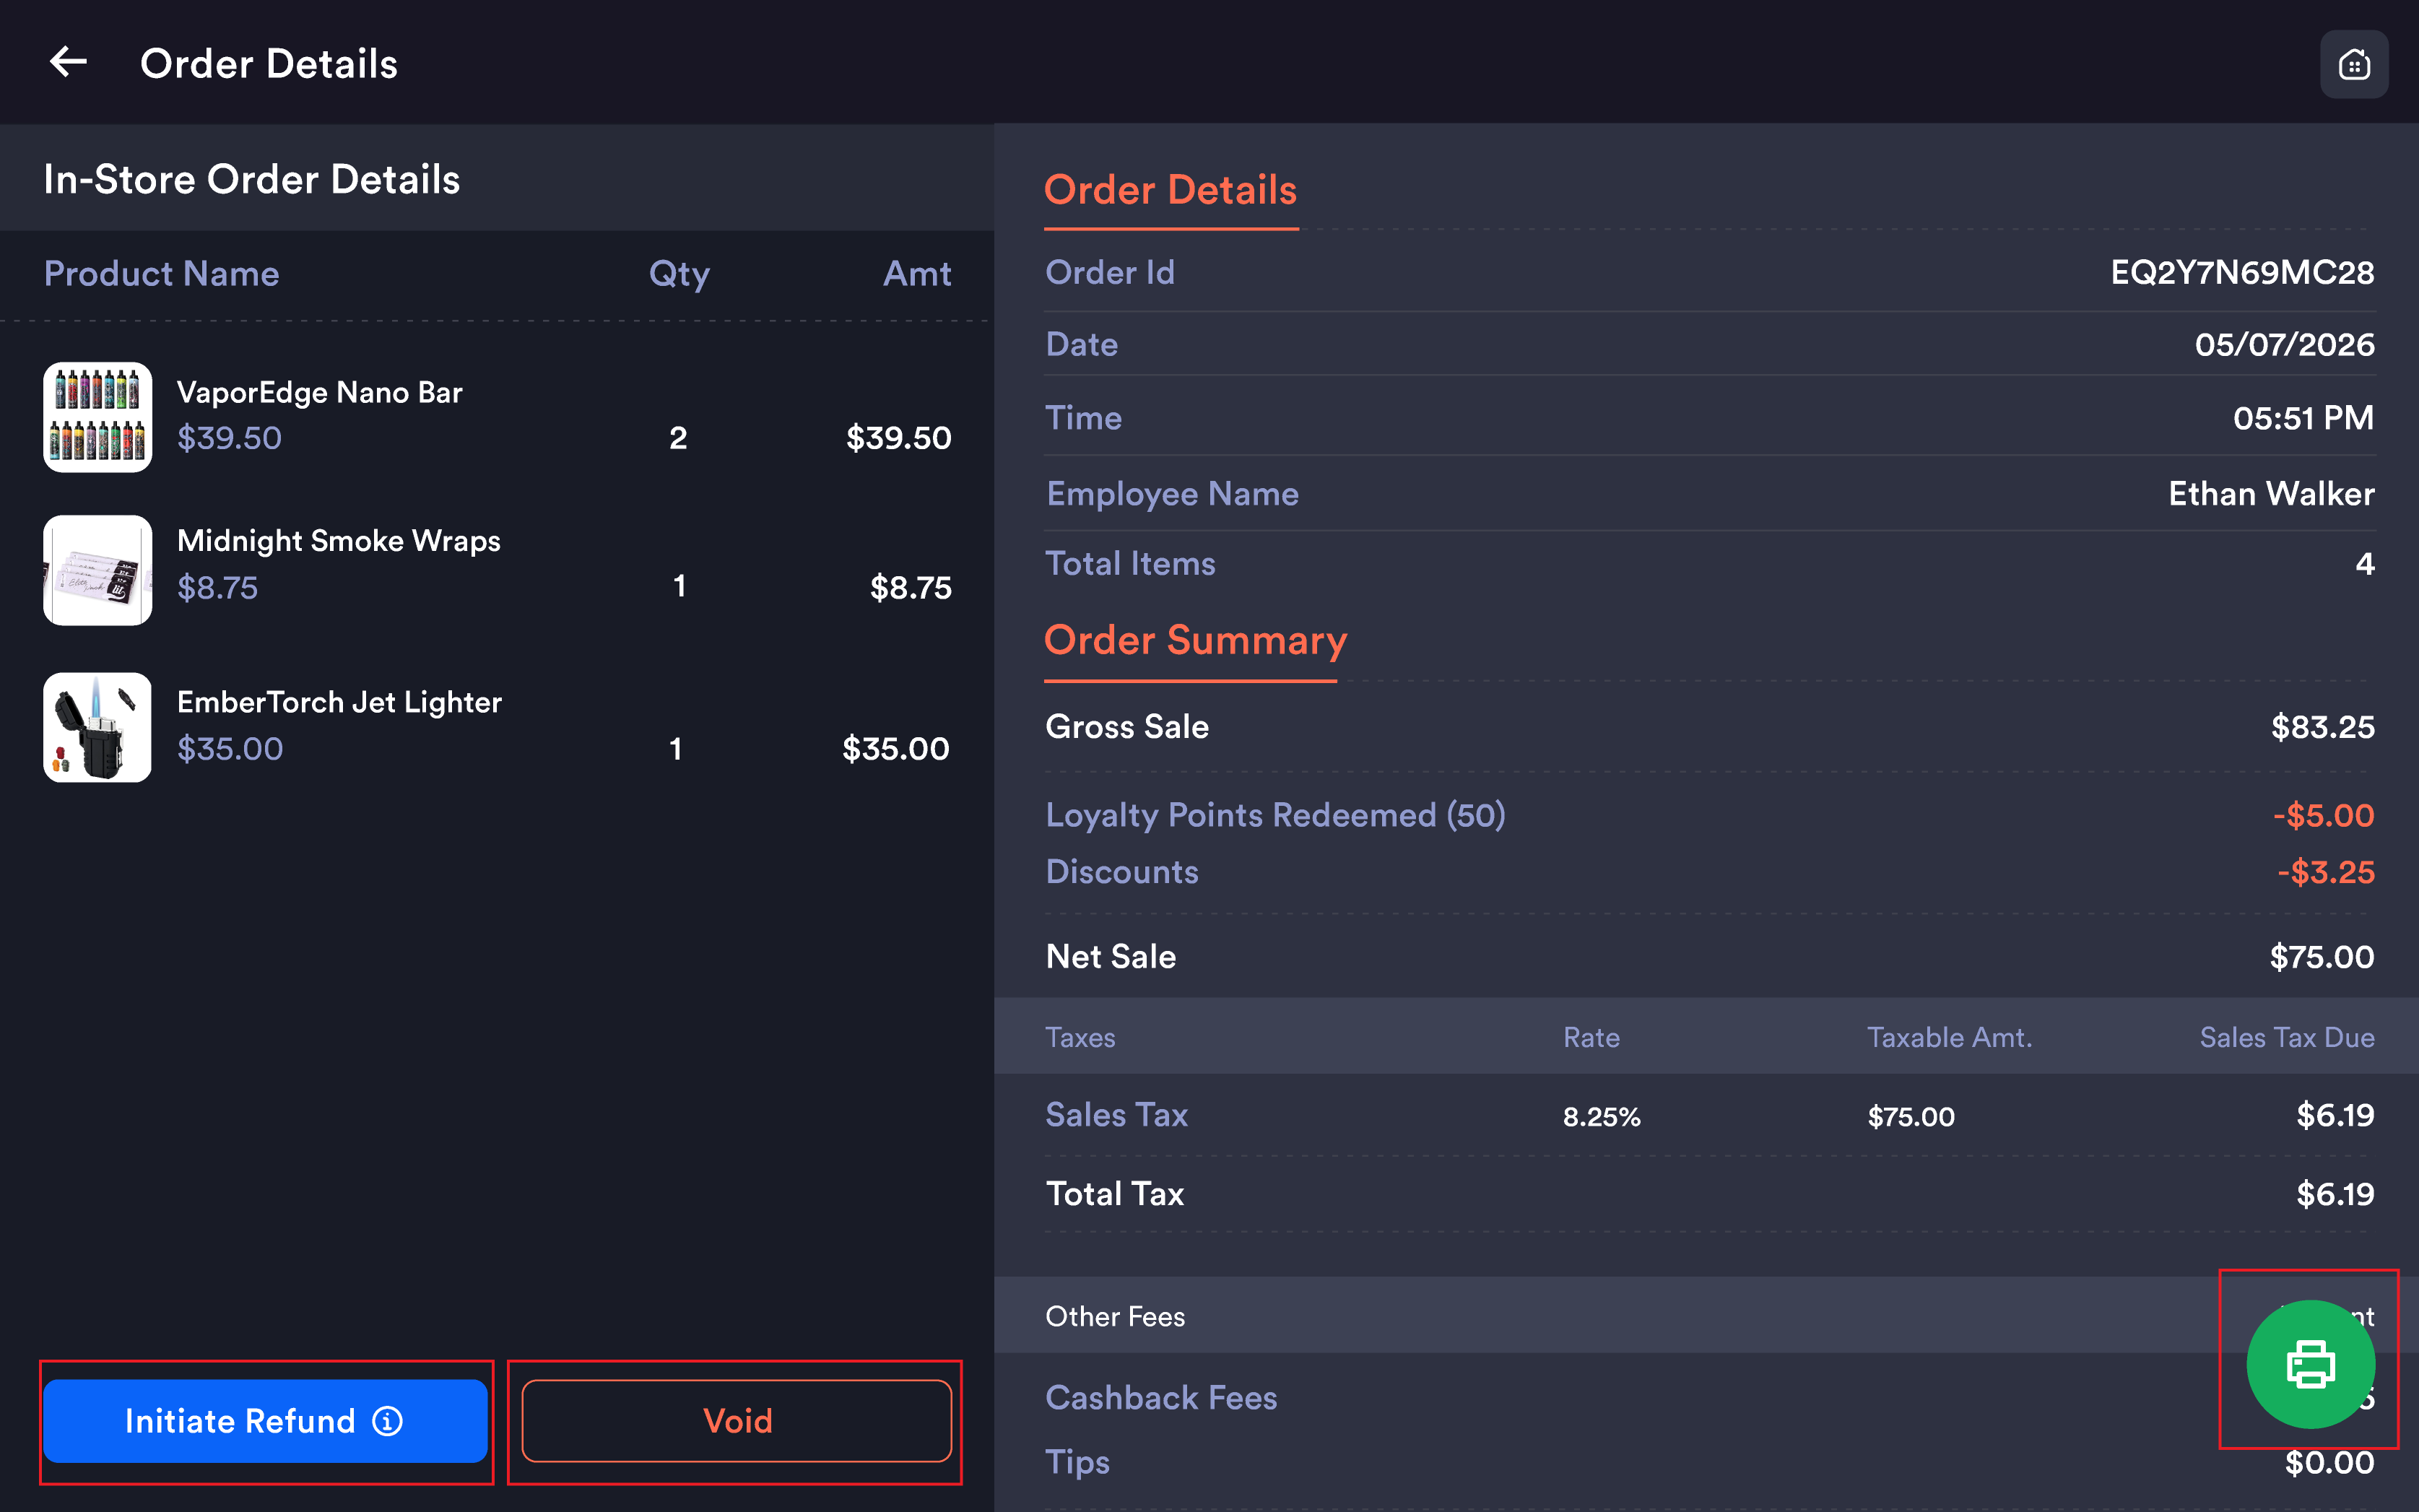This screenshot has height=1512, width=2419.
Task: Click the Net Sale label
Action: pyautogui.click(x=1111, y=957)
